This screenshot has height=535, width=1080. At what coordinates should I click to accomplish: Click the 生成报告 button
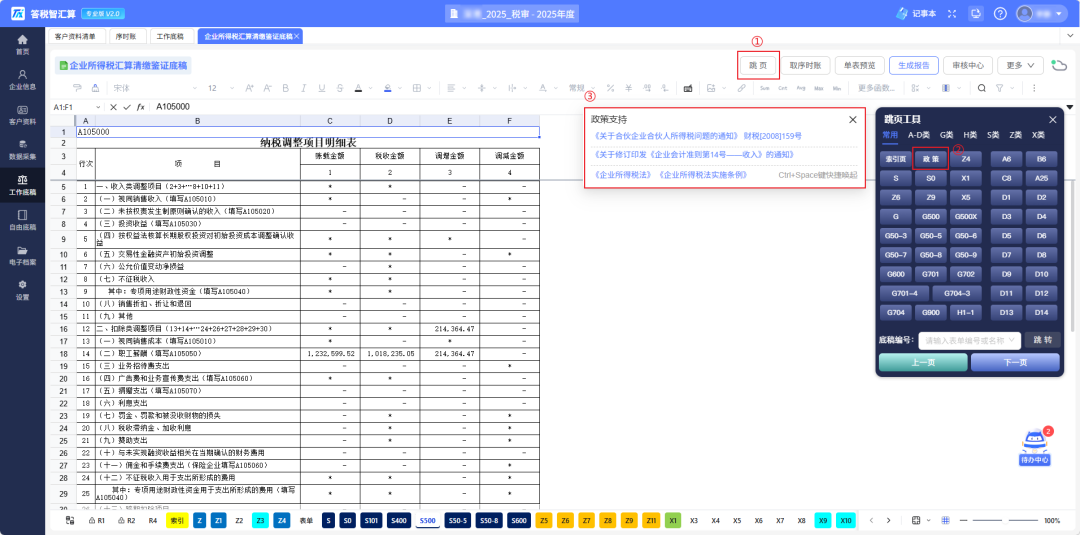[x=914, y=65]
